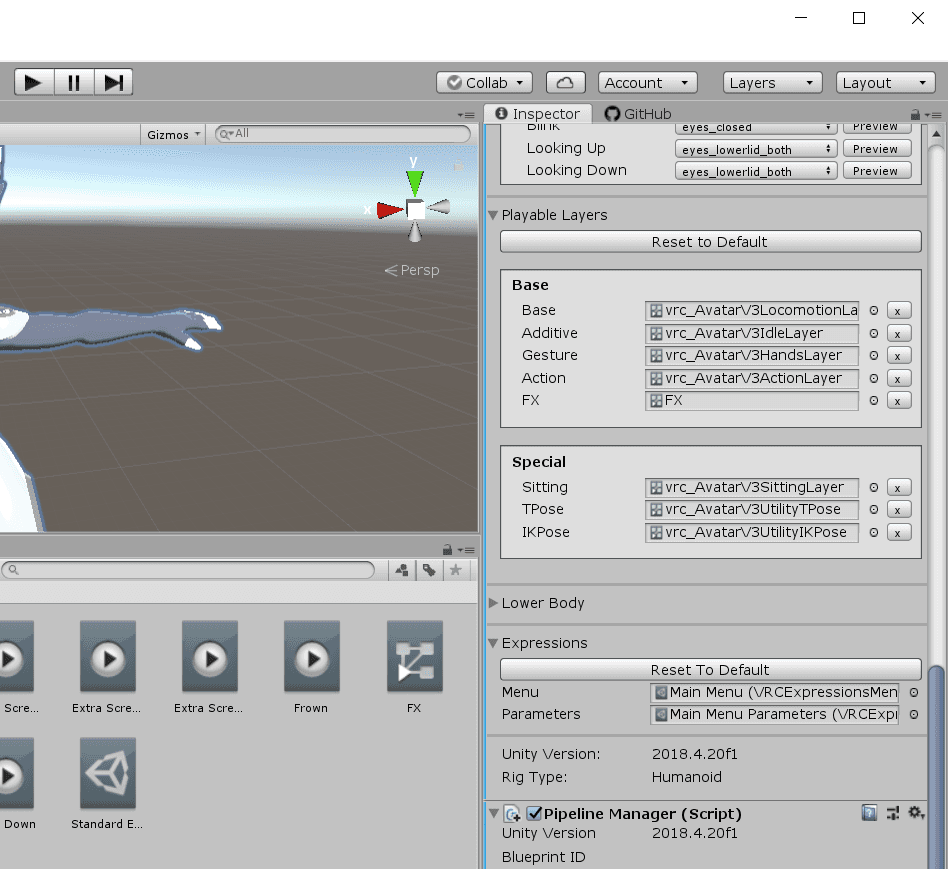Image resolution: width=948 pixels, height=869 pixels.
Task: Toggle Persp projection label
Action: tap(412, 270)
